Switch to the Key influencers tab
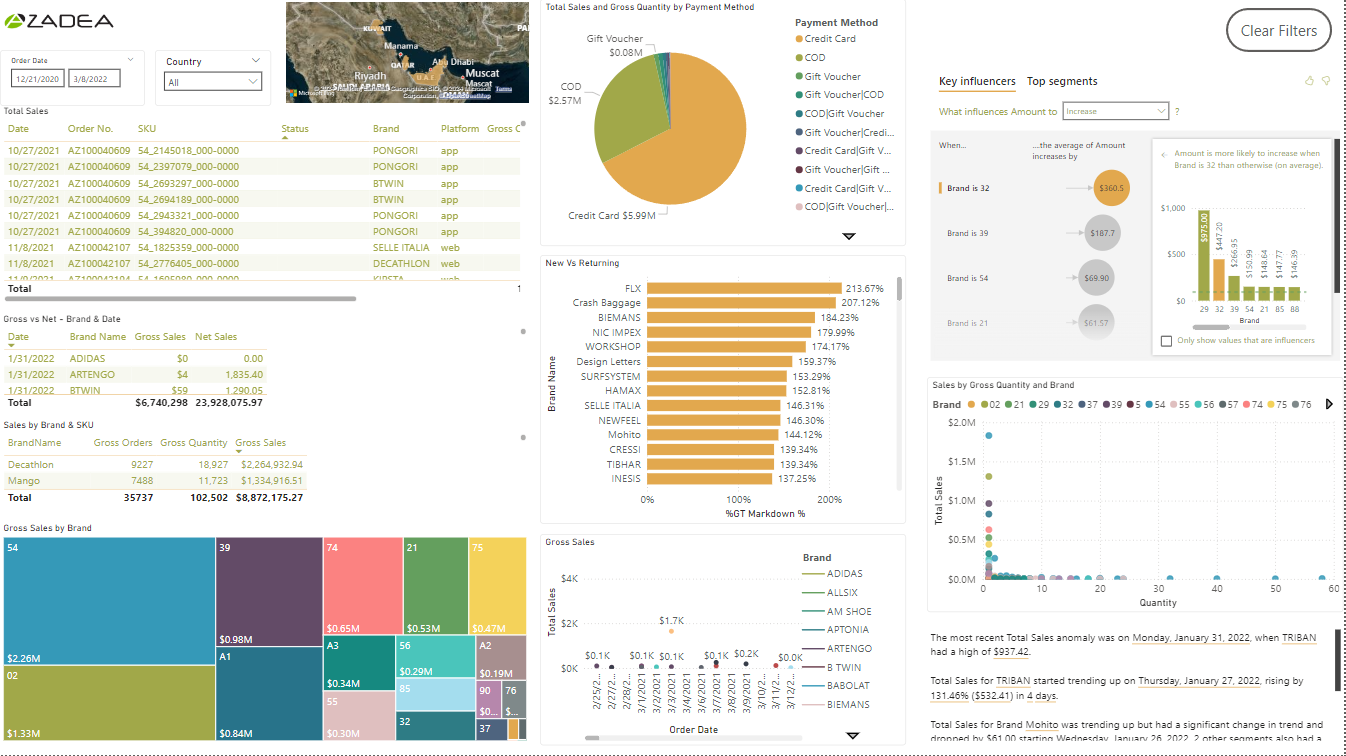 [x=977, y=82]
